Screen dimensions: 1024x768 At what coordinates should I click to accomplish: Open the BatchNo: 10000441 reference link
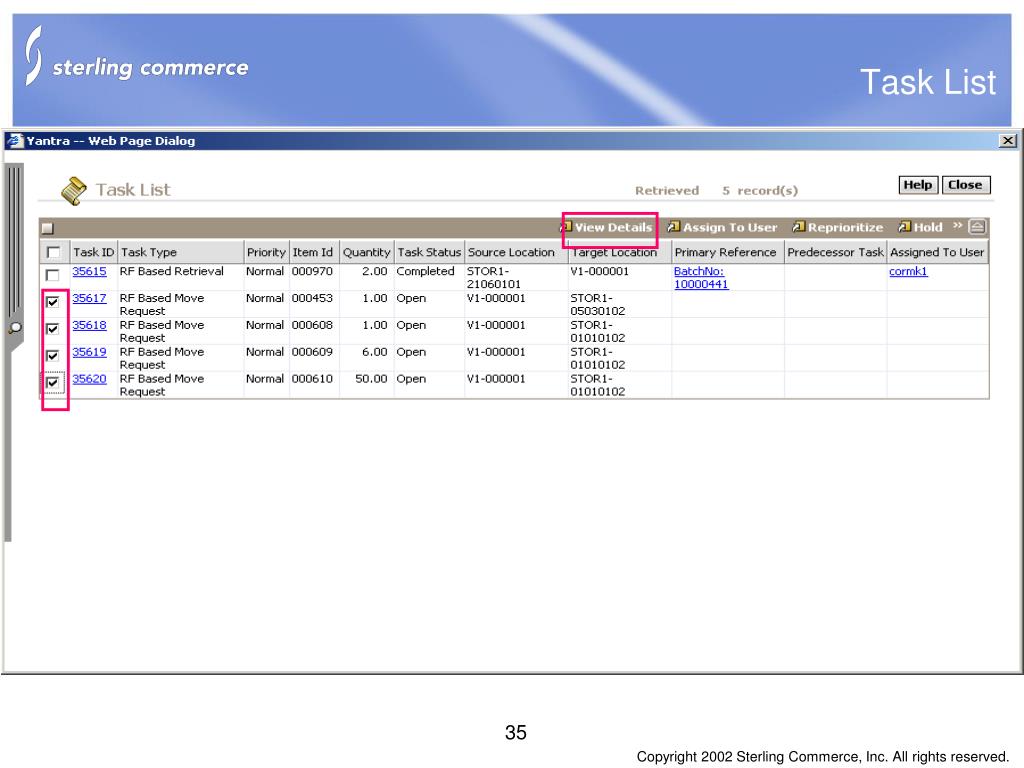coord(701,278)
